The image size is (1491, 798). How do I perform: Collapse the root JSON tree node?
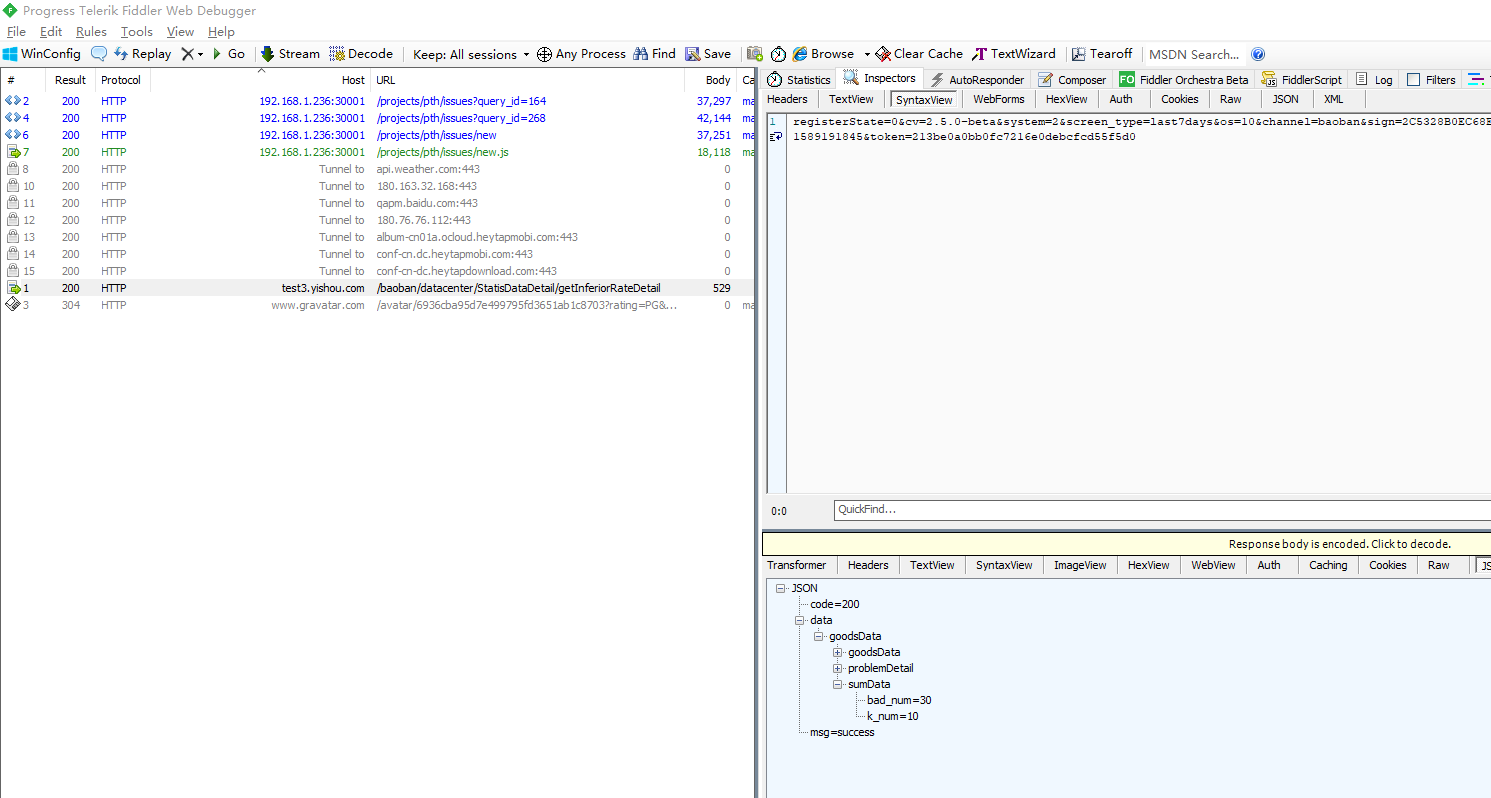pyautogui.click(x=781, y=589)
